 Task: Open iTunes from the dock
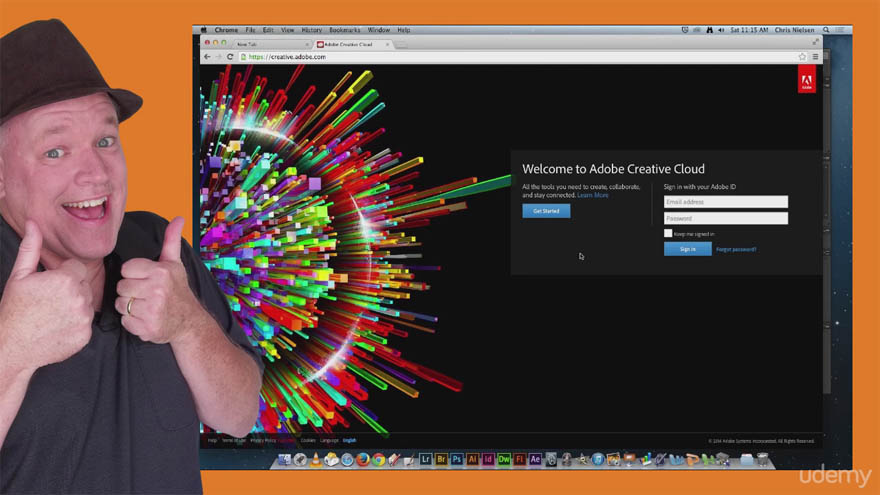(598, 460)
